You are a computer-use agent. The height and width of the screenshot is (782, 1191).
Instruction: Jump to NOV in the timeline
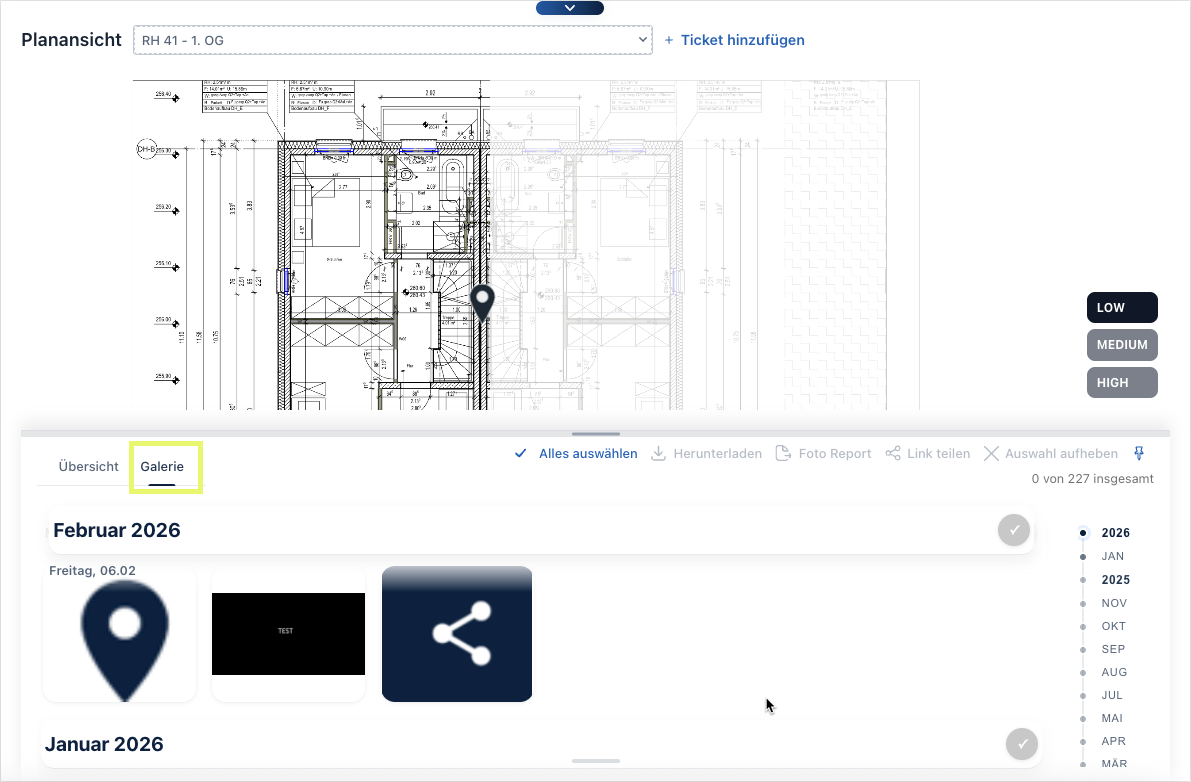pos(1113,603)
